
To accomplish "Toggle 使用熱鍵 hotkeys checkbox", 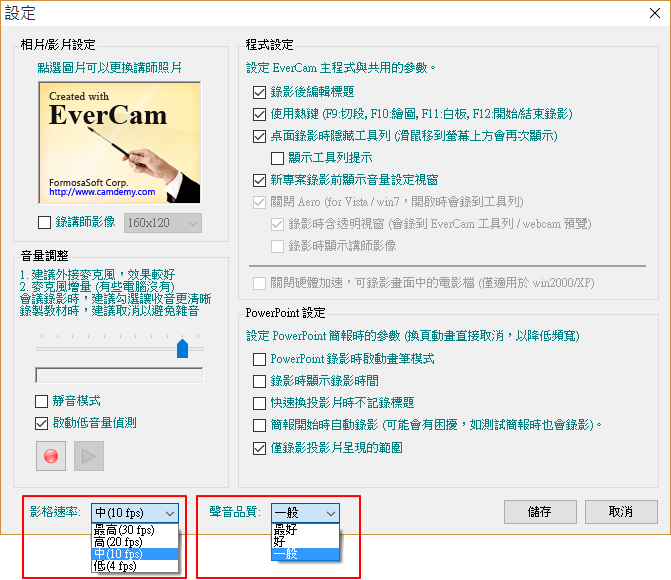I will coord(259,114).
